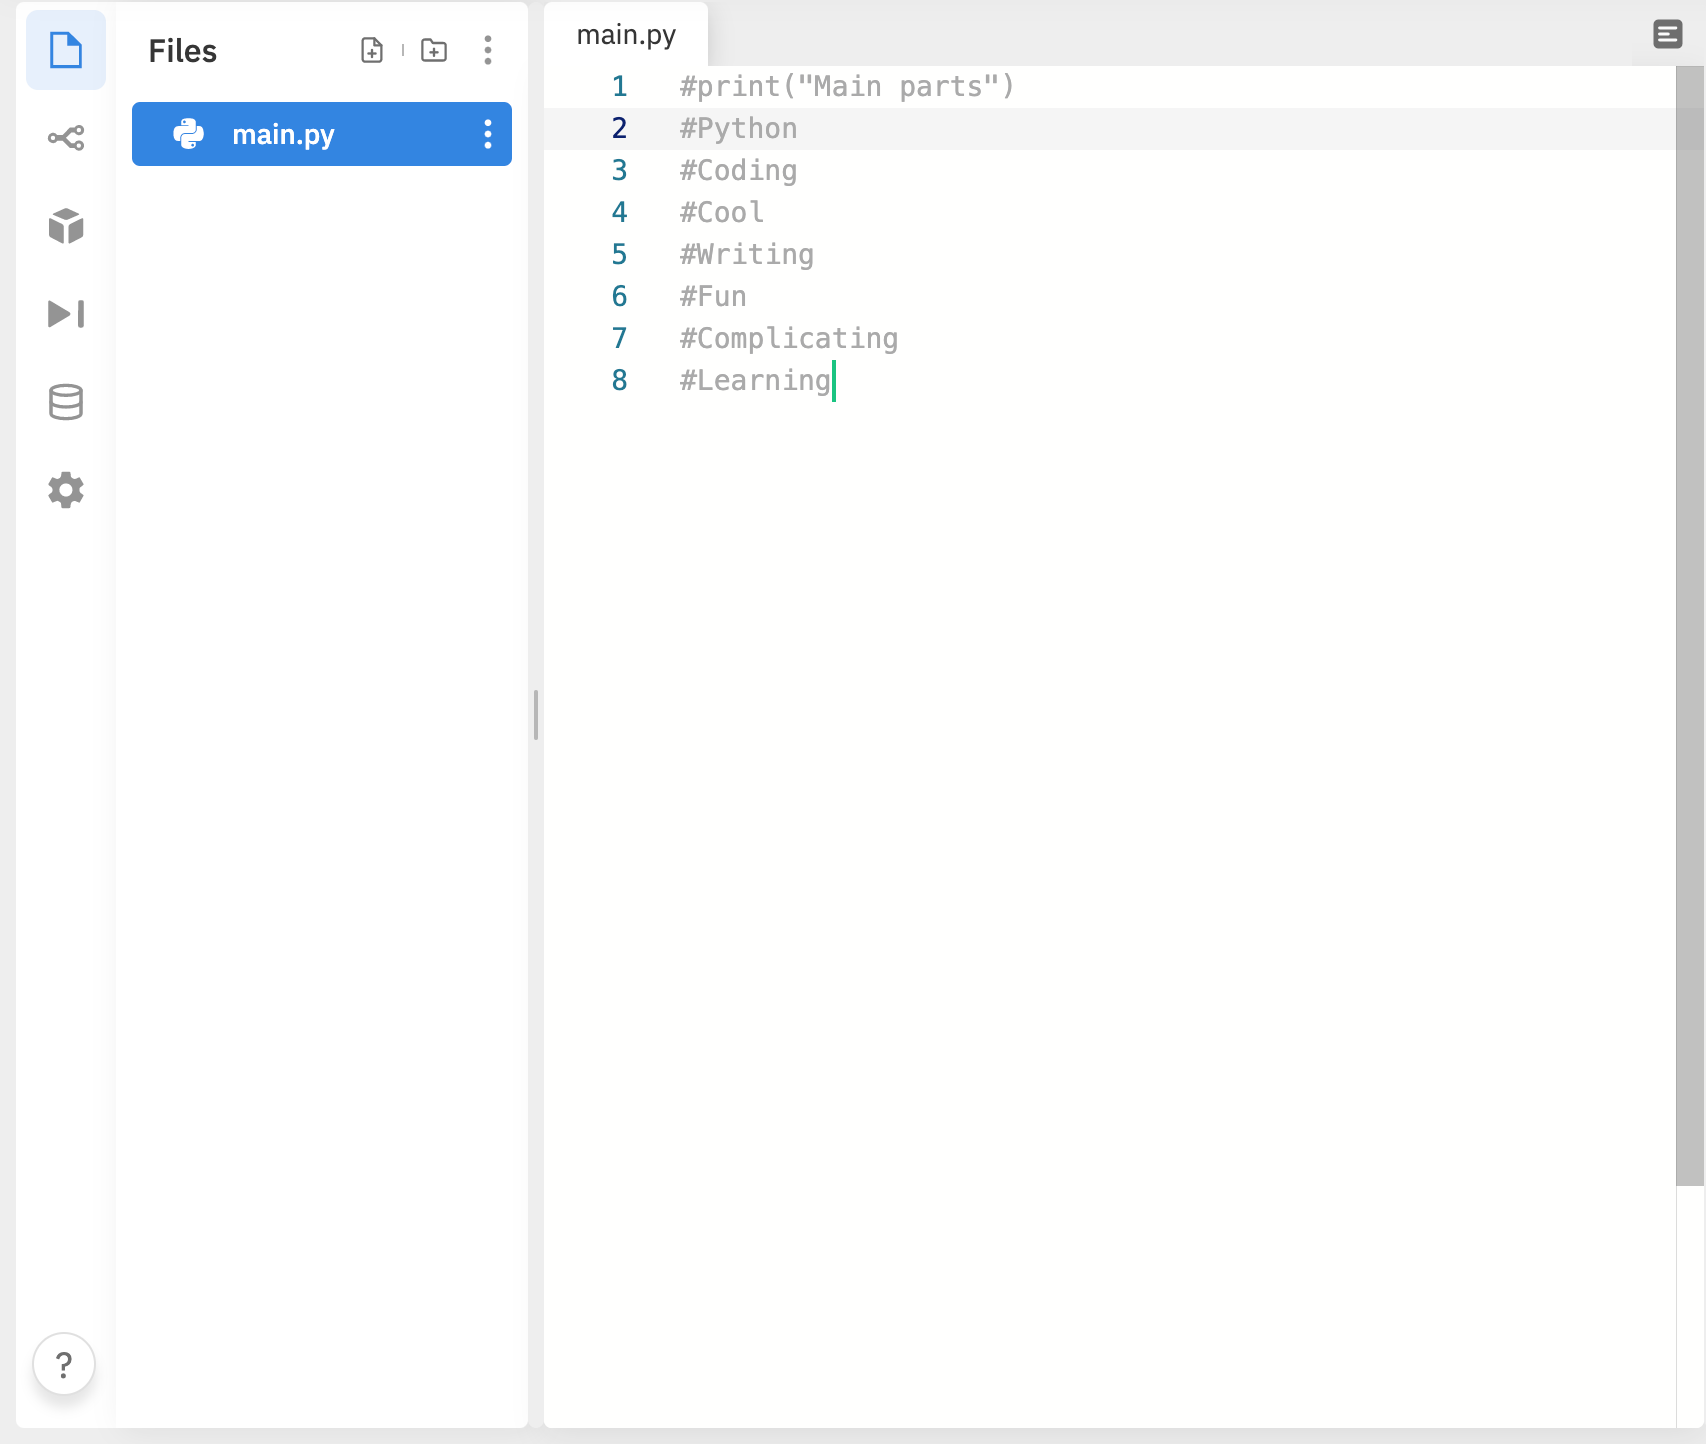Viewport: 1706px width, 1444px height.
Task: Click the #Python comment line
Action: coord(738,129)
